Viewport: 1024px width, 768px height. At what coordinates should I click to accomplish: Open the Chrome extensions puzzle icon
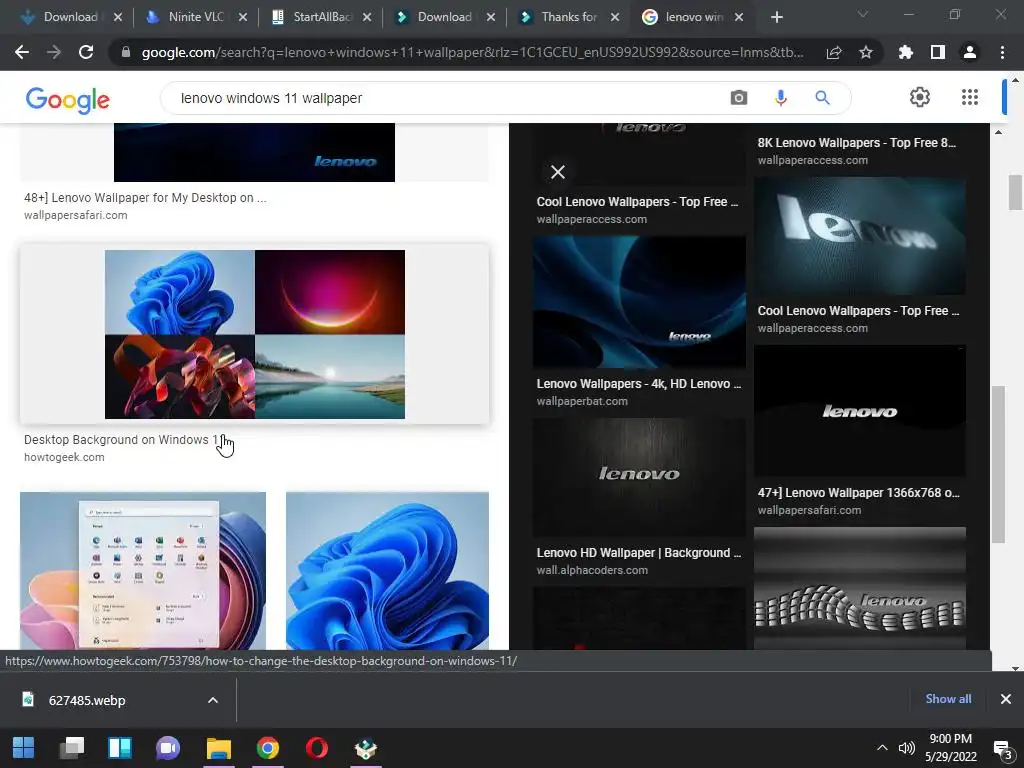point(906,52)
